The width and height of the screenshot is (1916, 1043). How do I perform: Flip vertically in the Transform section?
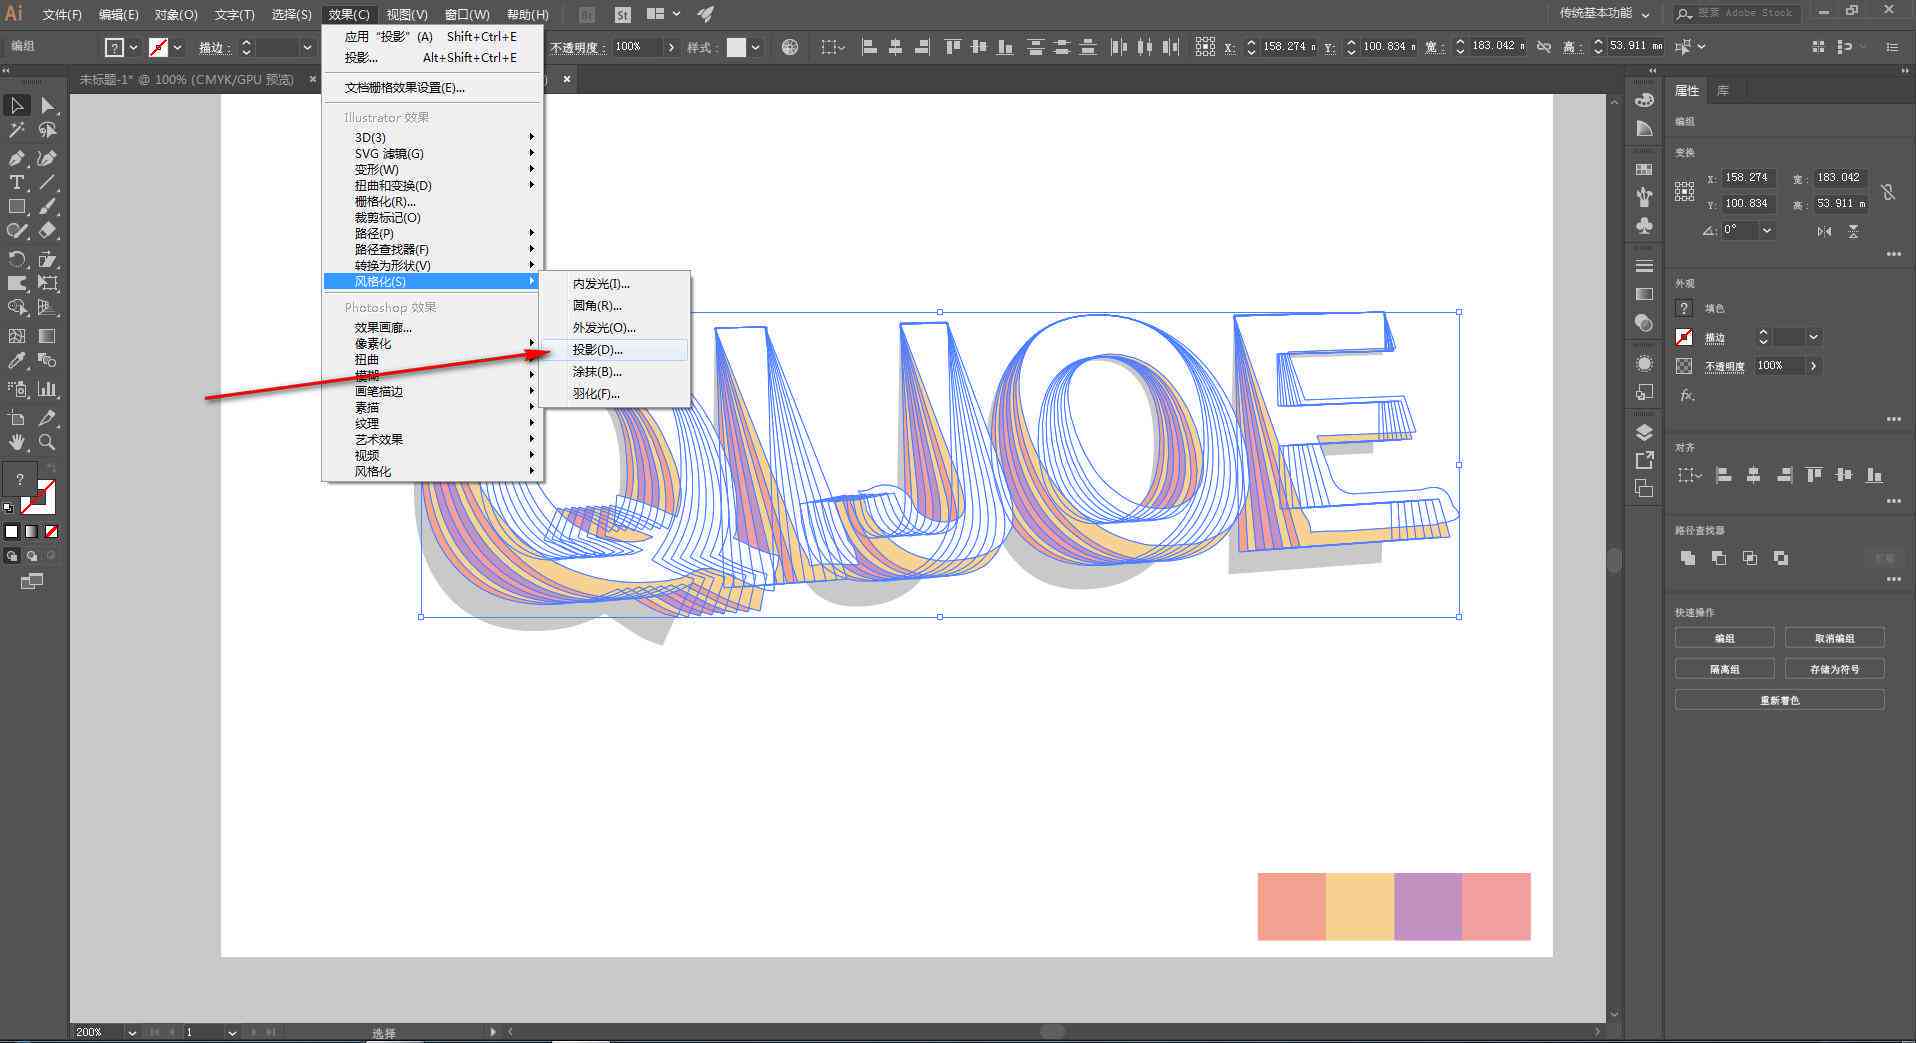click(x=1853, y=231)
